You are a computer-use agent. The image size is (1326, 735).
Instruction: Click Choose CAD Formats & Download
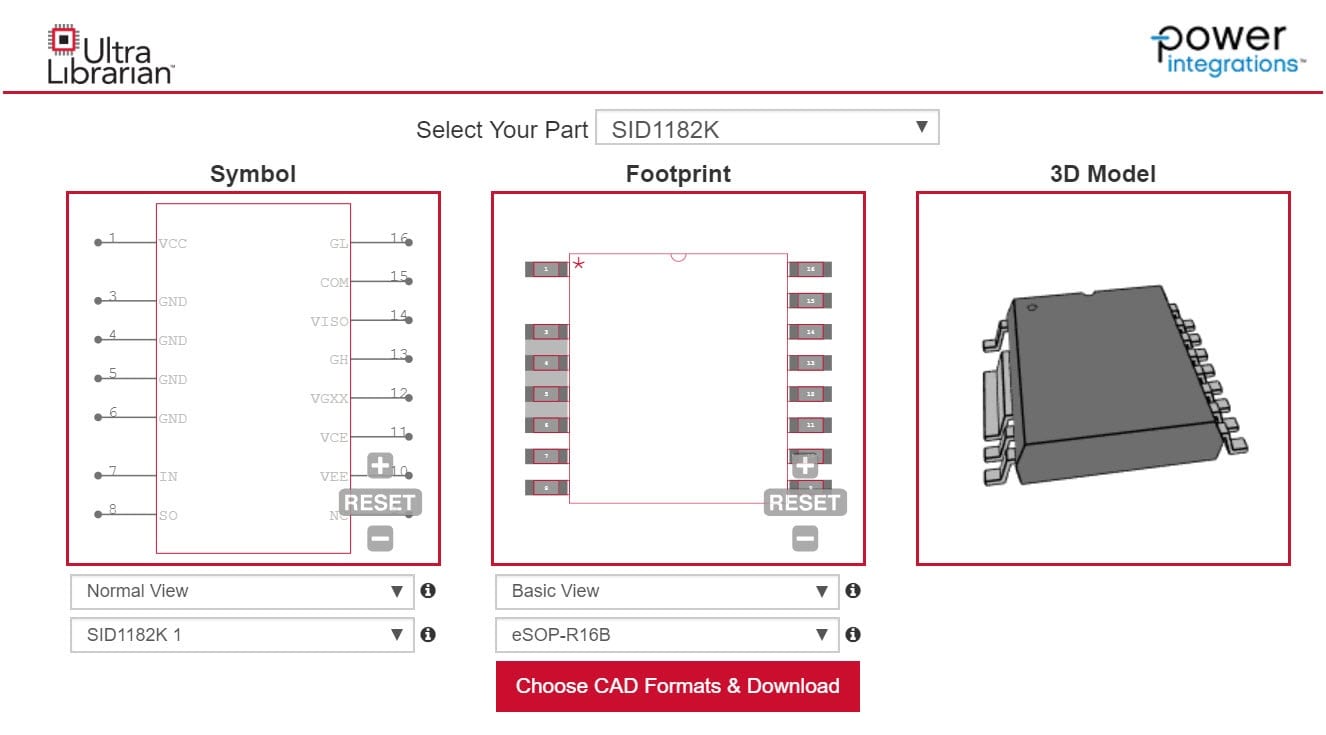(x=677, y=686)
